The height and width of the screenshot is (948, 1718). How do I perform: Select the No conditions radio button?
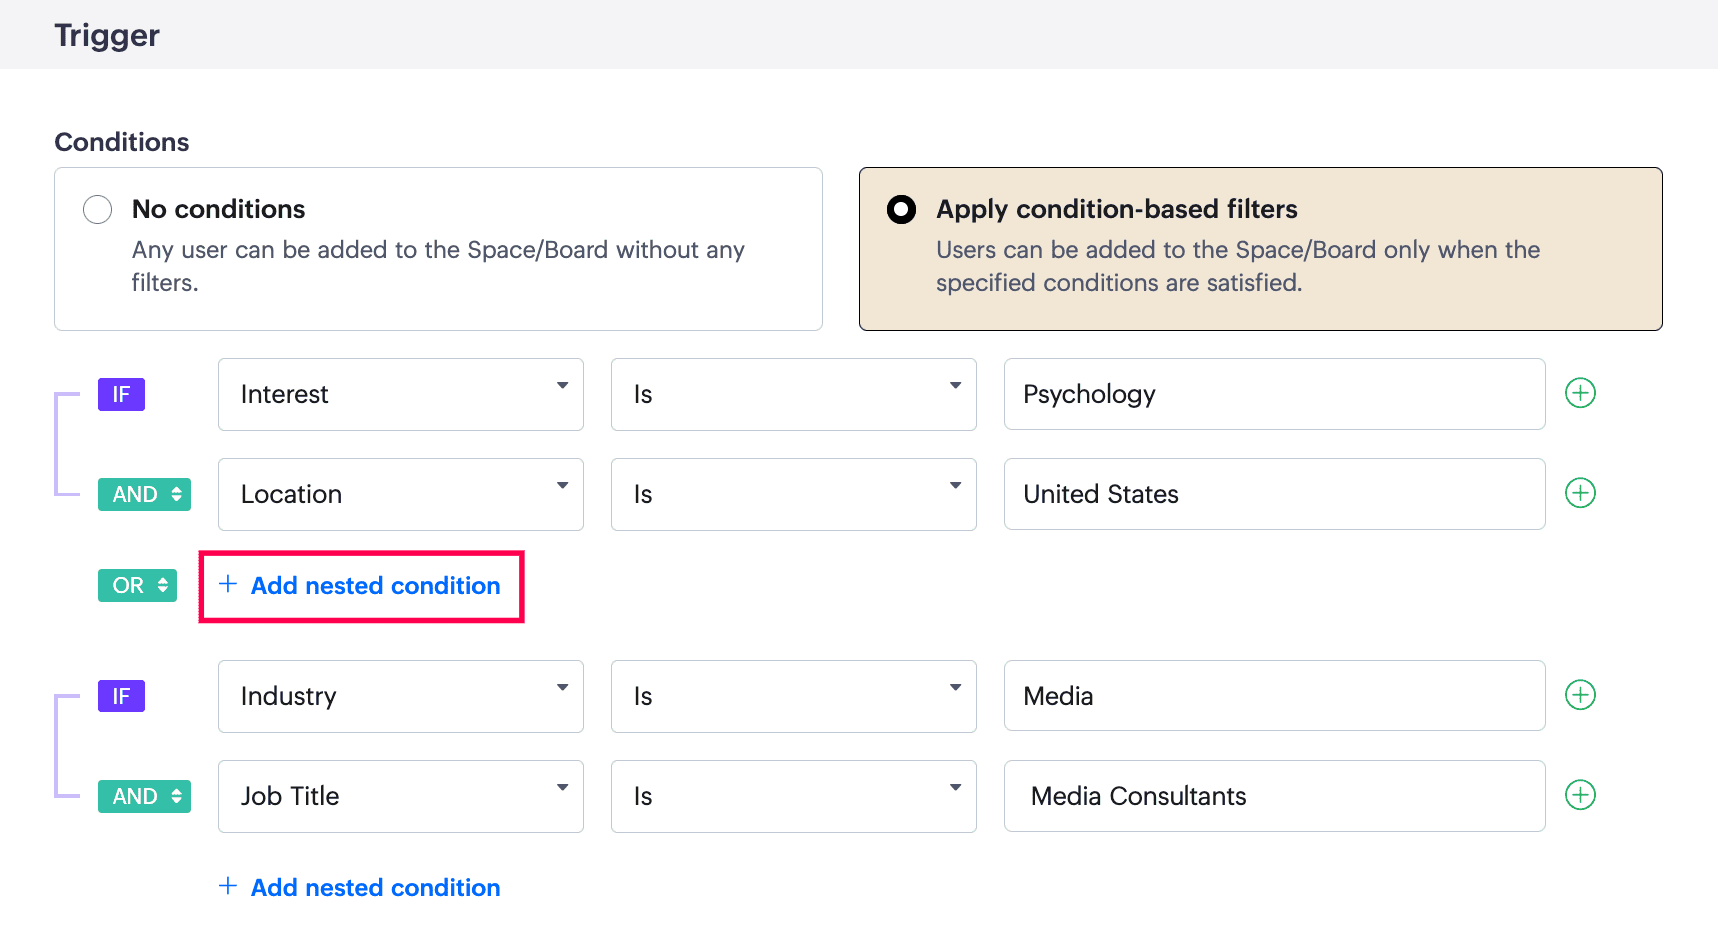click(98, 209)
